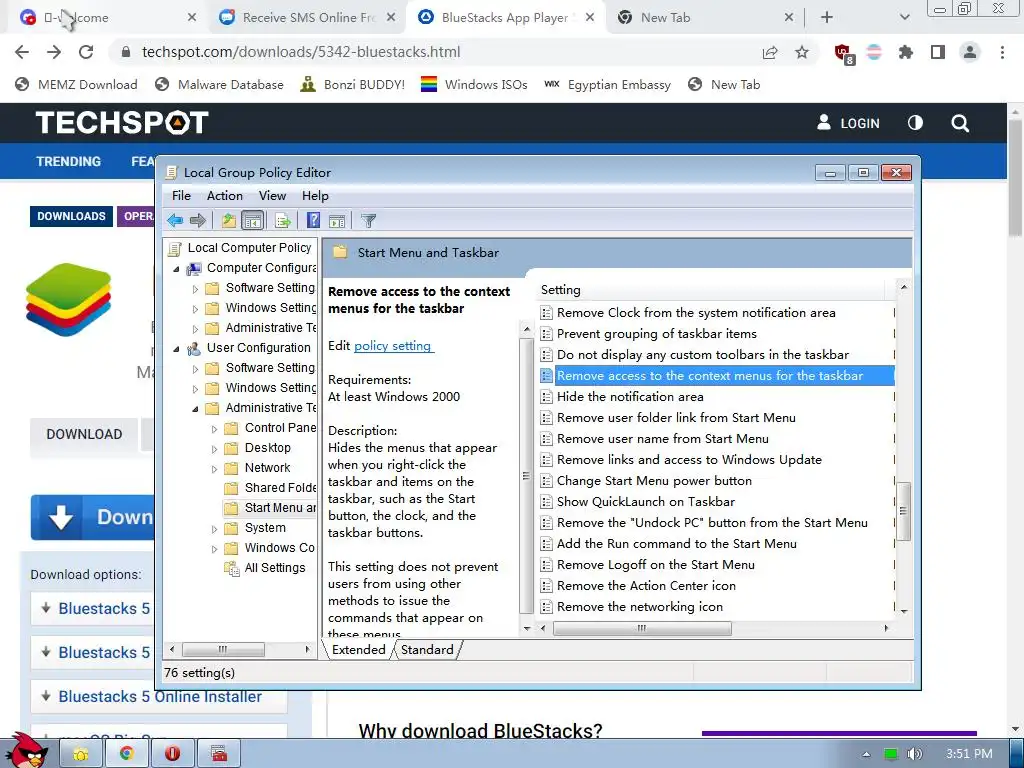Expand the Desktop tree folder

(214, 449)
